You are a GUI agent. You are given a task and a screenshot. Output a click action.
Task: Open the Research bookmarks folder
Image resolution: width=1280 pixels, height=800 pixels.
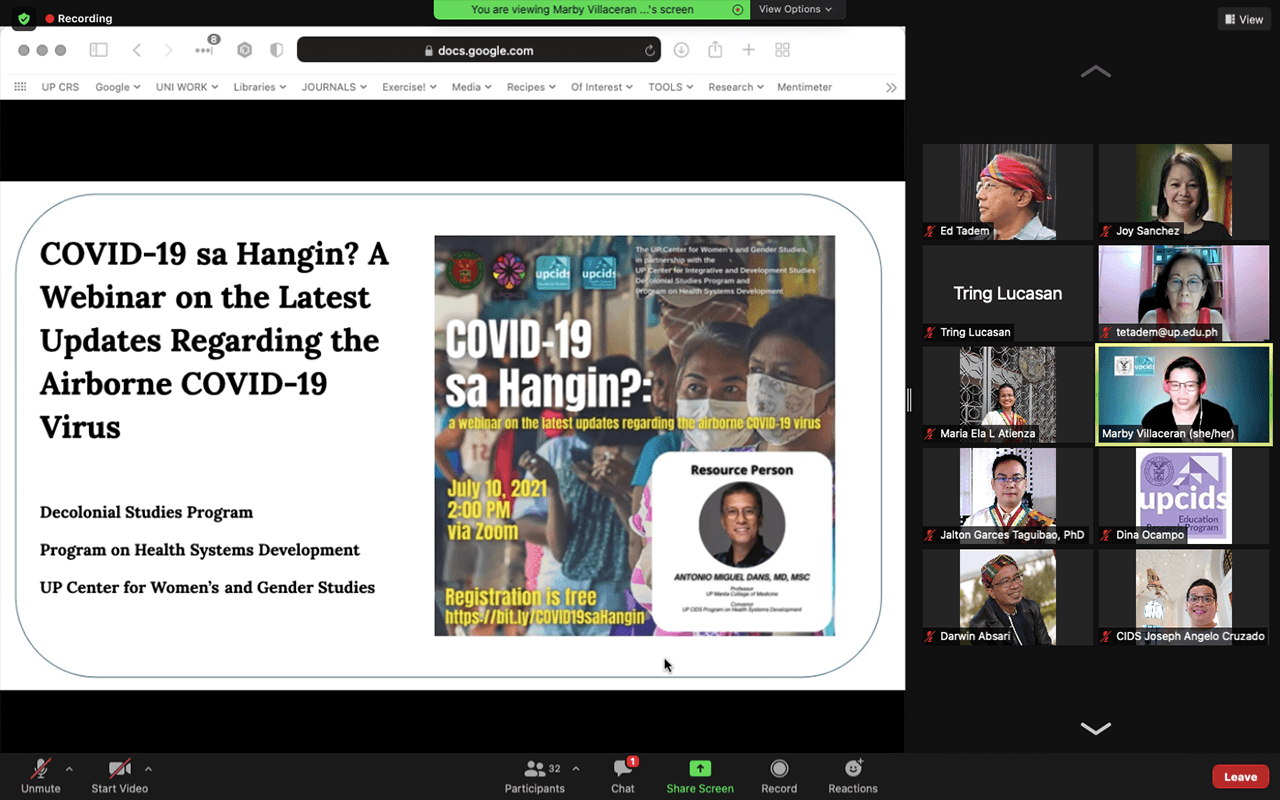pos(736,87)
